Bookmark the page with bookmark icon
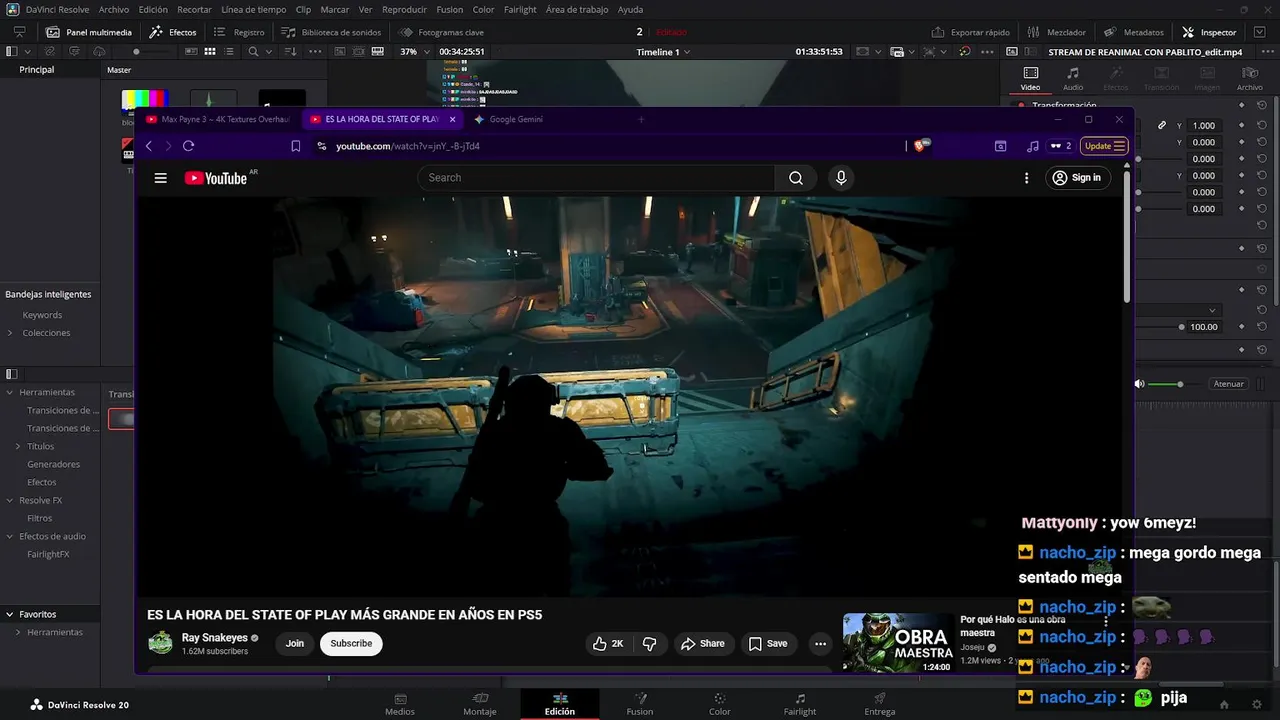 coord(295,146)
